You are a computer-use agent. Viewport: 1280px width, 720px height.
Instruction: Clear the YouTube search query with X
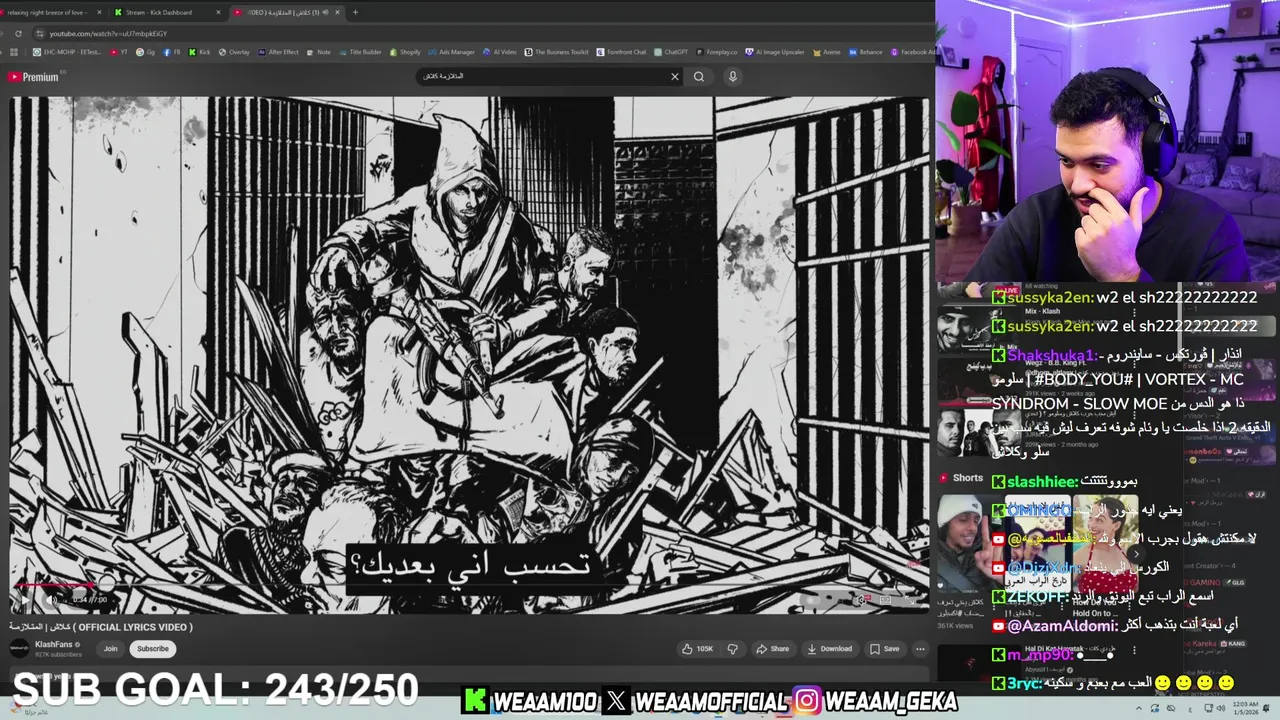click(674, 76)
